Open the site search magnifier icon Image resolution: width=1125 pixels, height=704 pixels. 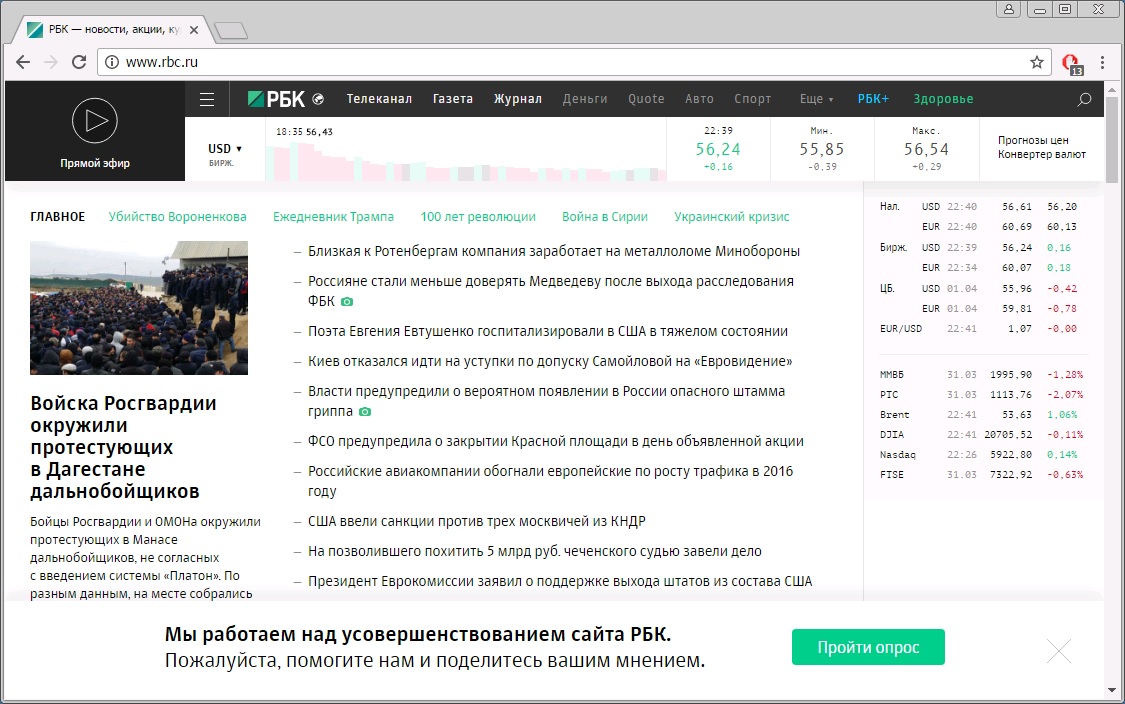(1084, 99)
